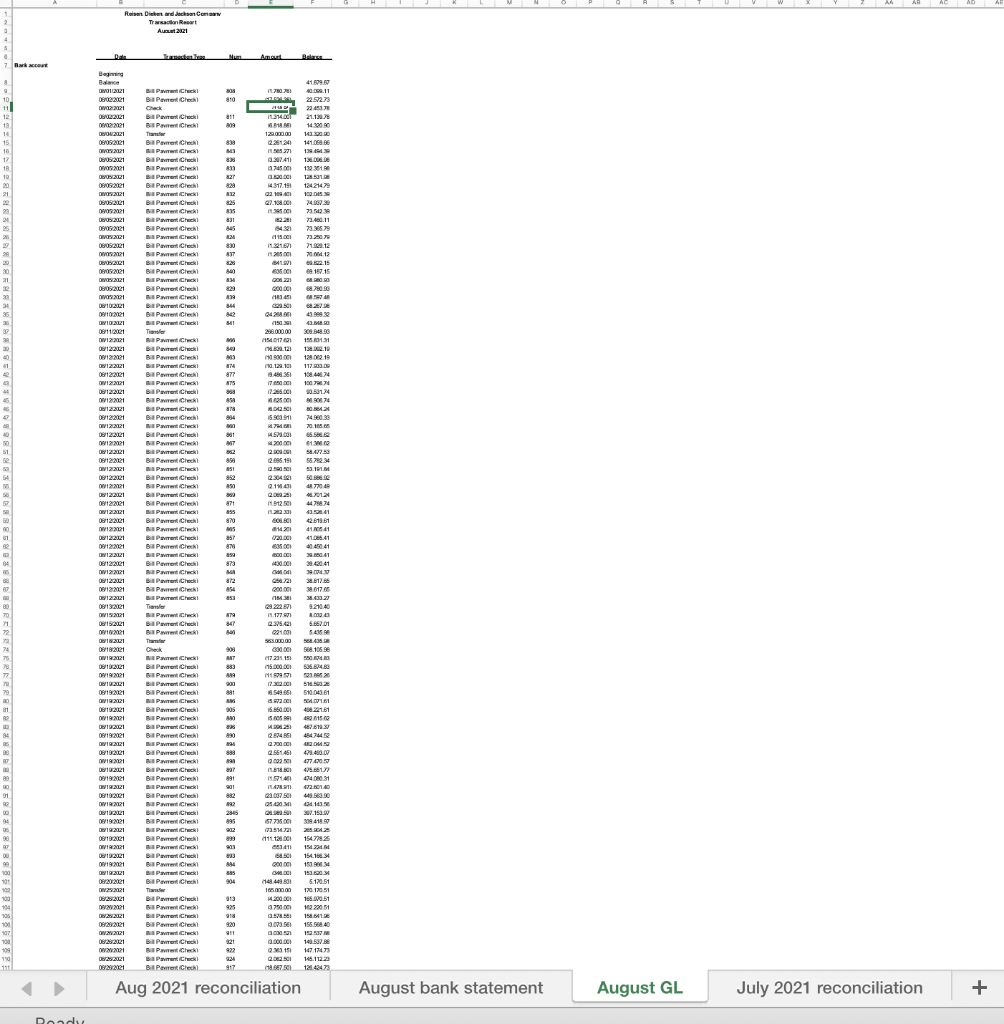Click check number 913 in row 103

click(231, 899)
